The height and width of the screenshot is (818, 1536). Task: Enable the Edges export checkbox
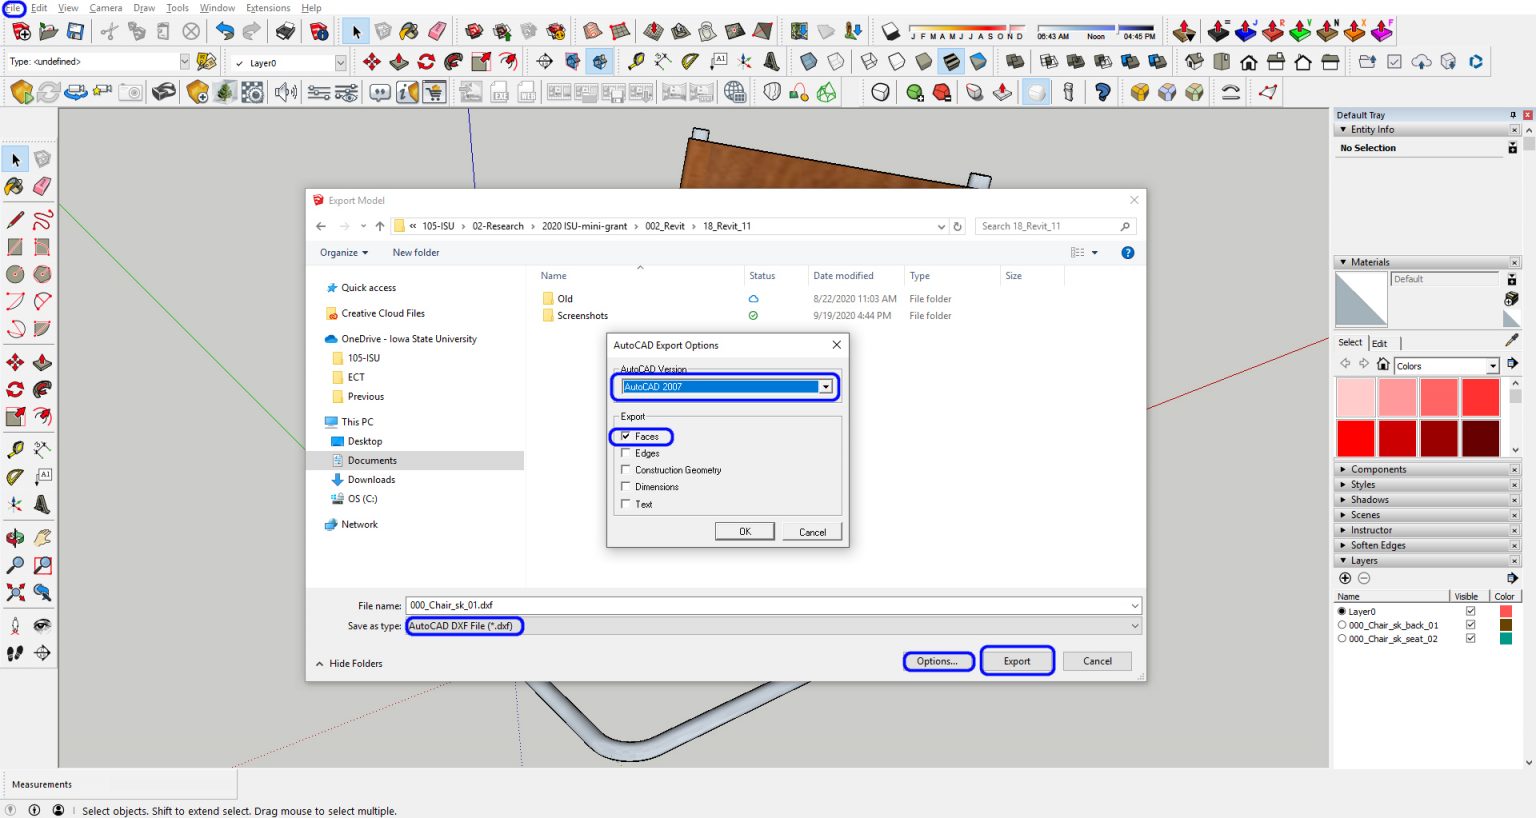(x=626, y=453)
